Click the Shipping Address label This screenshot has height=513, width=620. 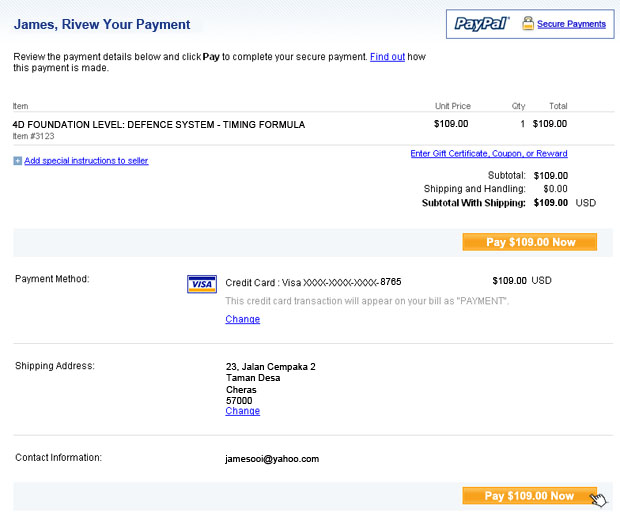tap(55, 366)
